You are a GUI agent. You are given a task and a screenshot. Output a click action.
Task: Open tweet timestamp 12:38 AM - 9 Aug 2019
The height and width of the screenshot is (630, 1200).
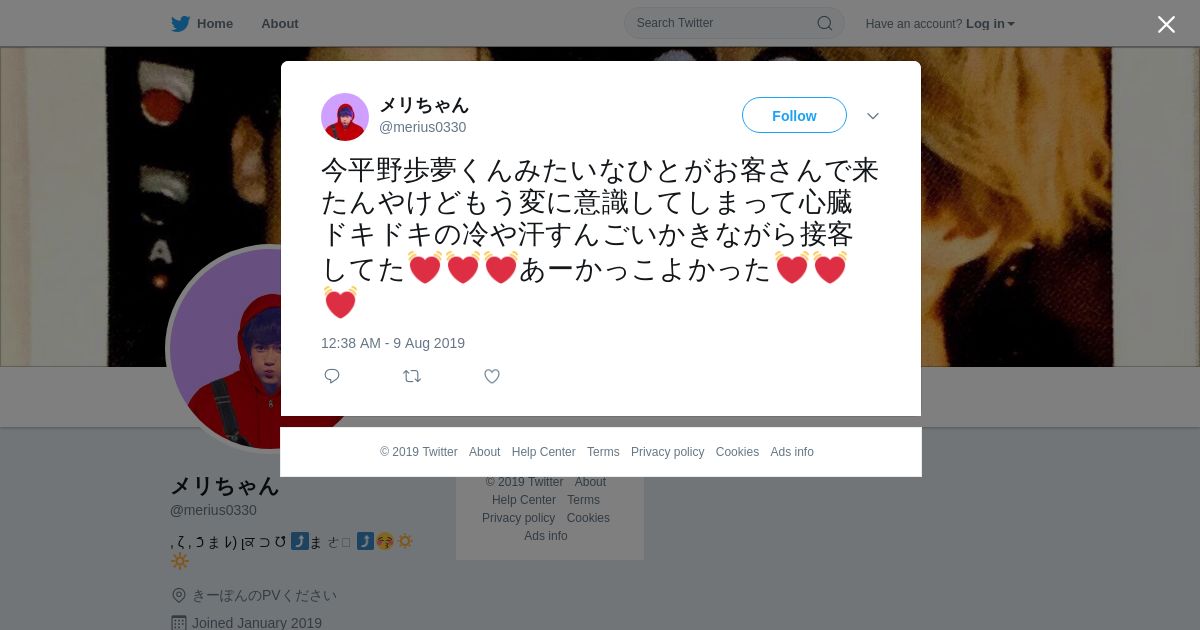[393, 343]
